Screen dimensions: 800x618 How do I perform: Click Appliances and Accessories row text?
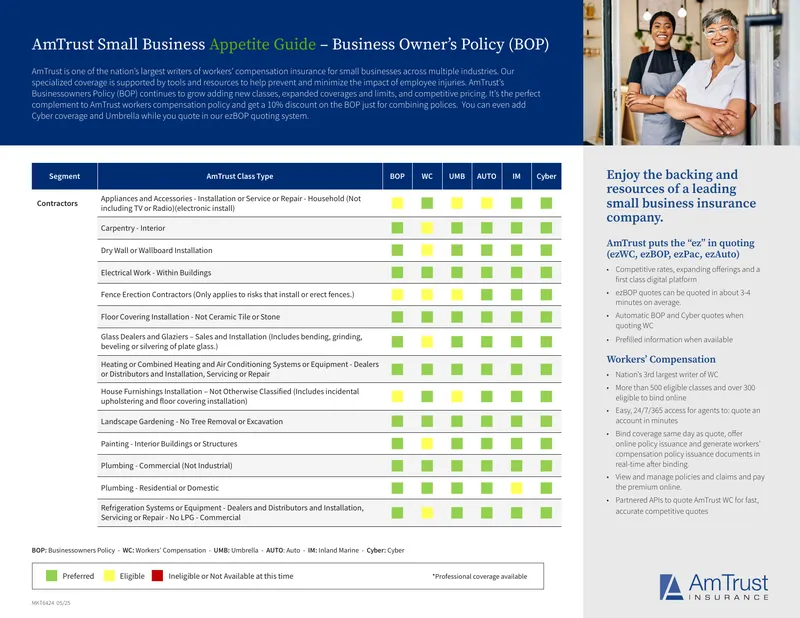231,203
